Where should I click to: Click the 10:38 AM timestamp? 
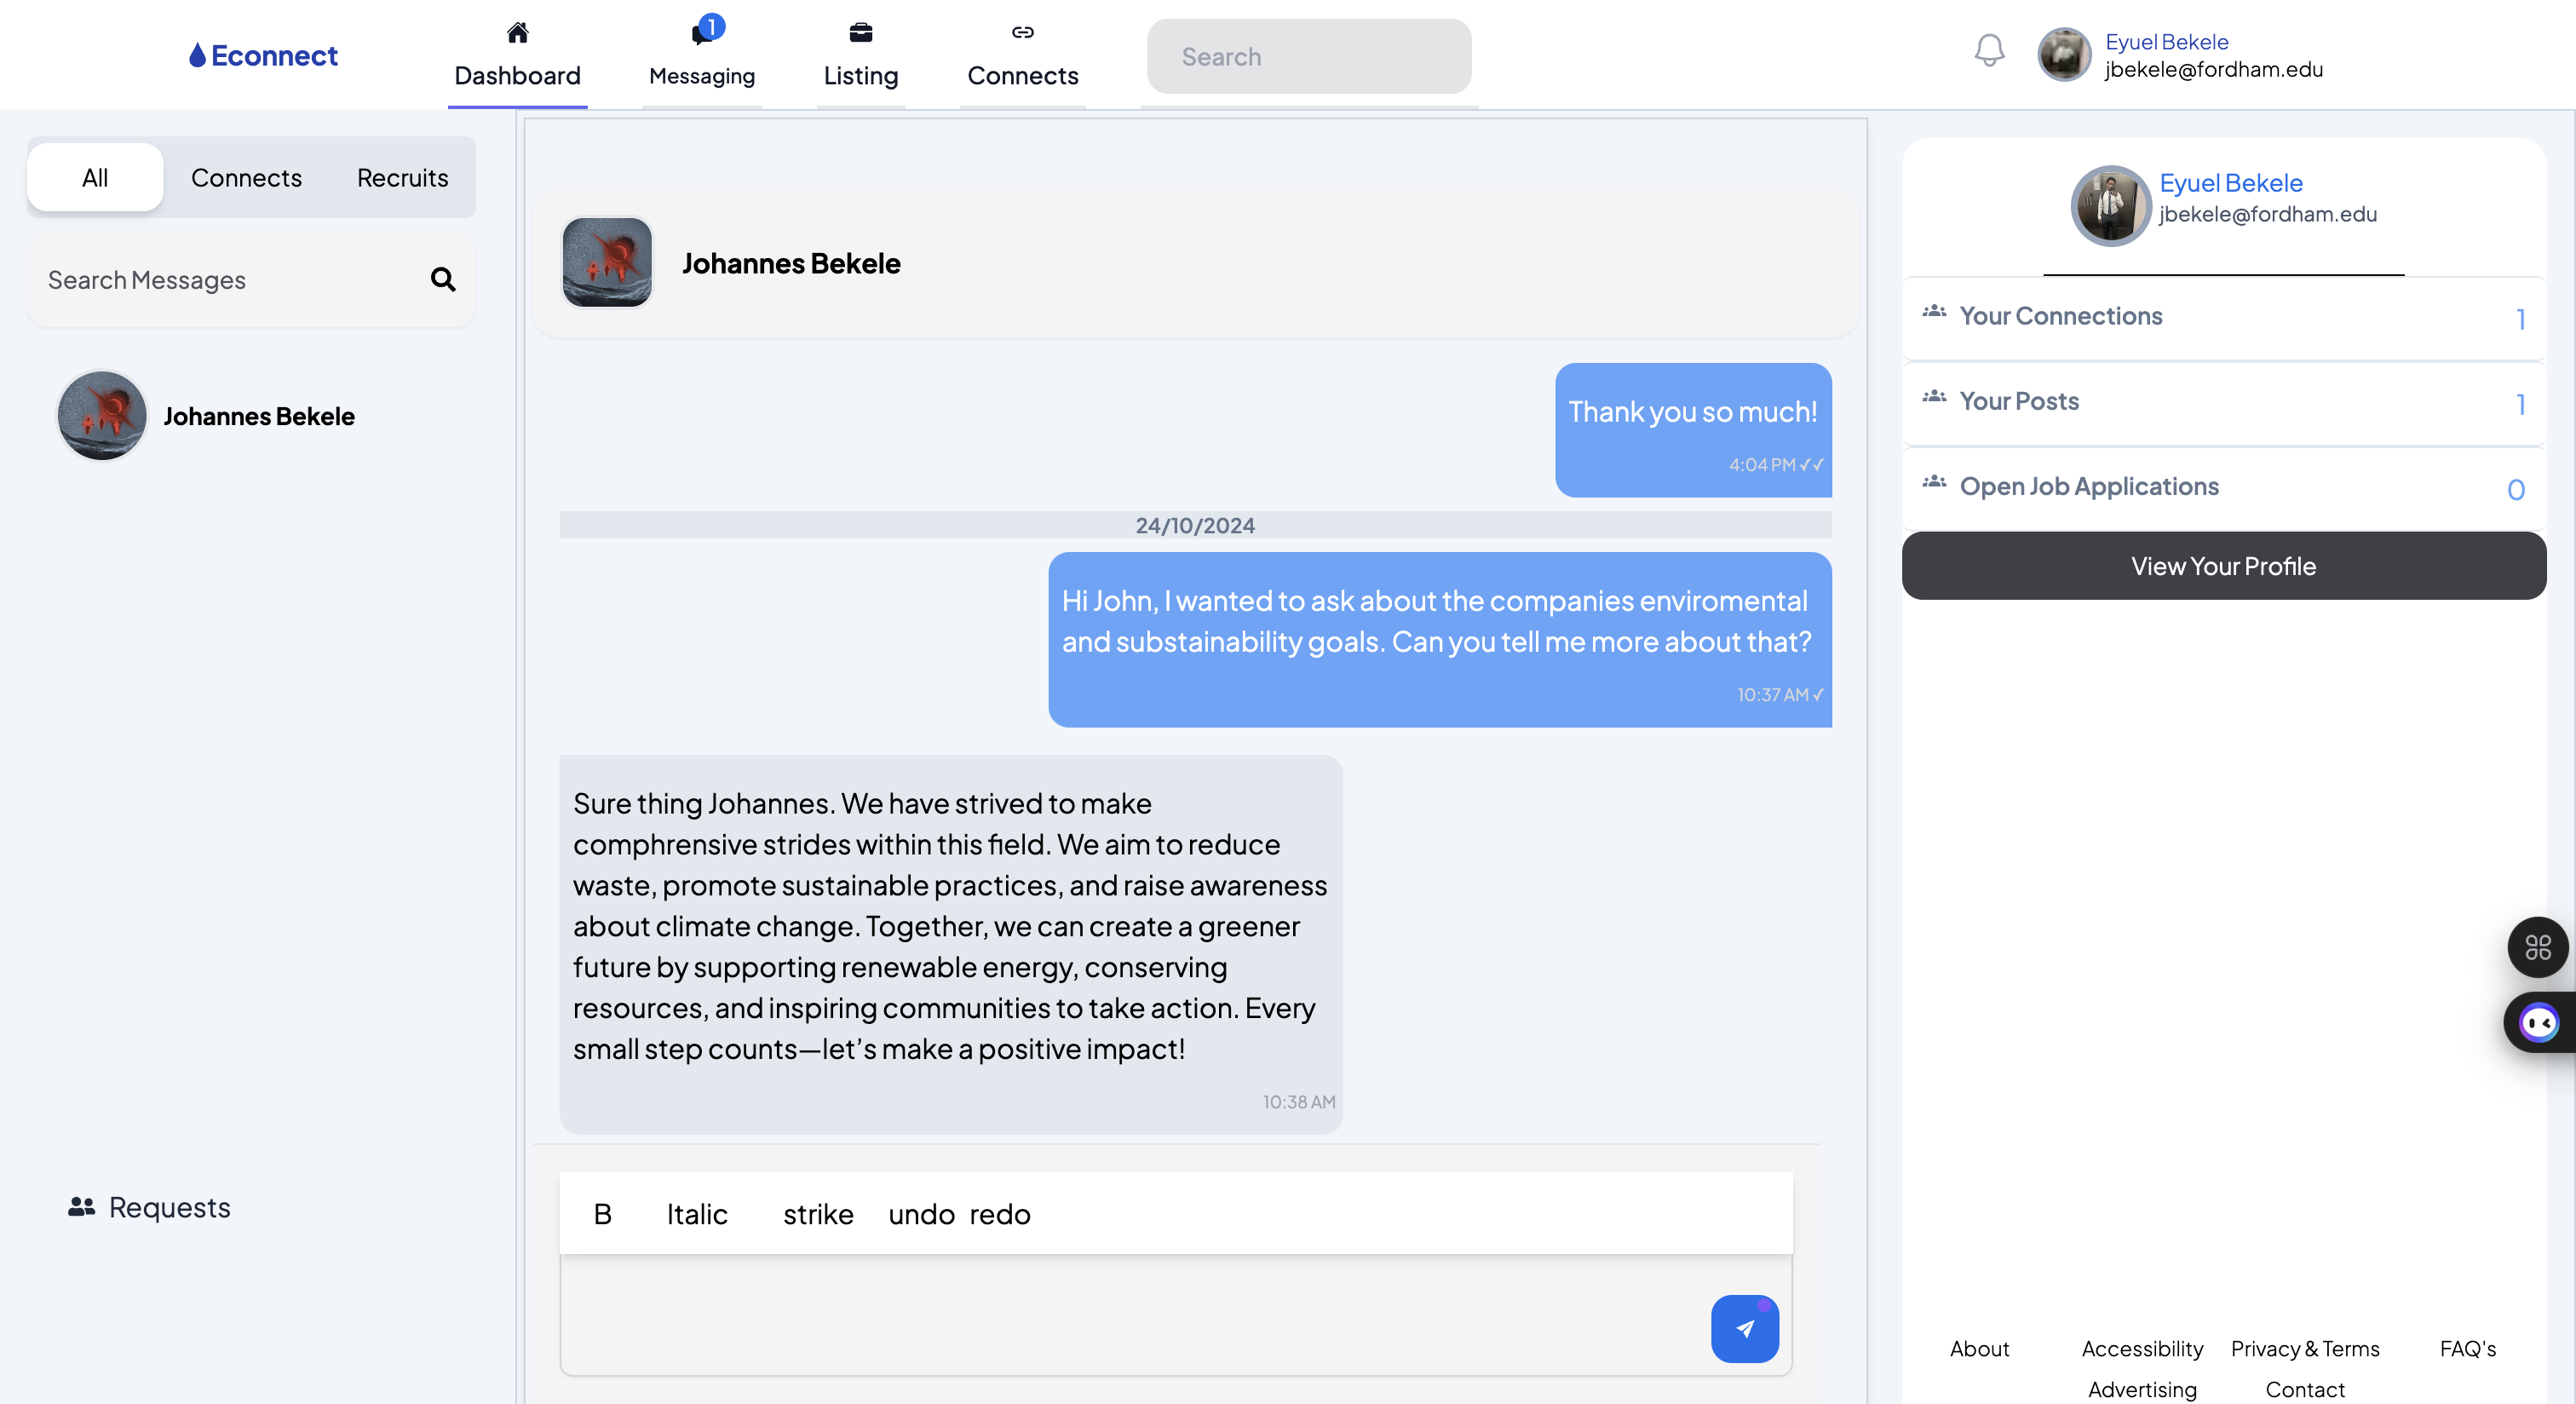click(x=1298, y=1101)
